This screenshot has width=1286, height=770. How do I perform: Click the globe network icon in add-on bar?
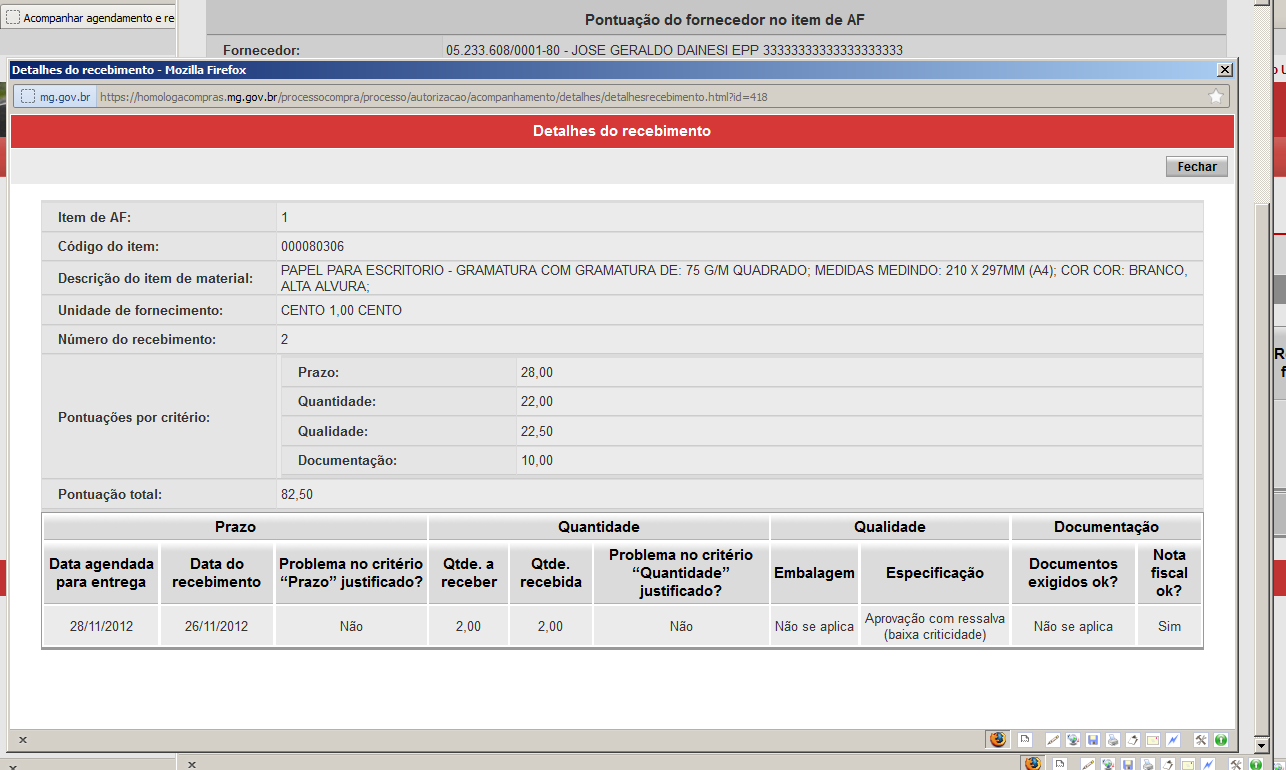pyautogui.click(x=1073, y=740)
